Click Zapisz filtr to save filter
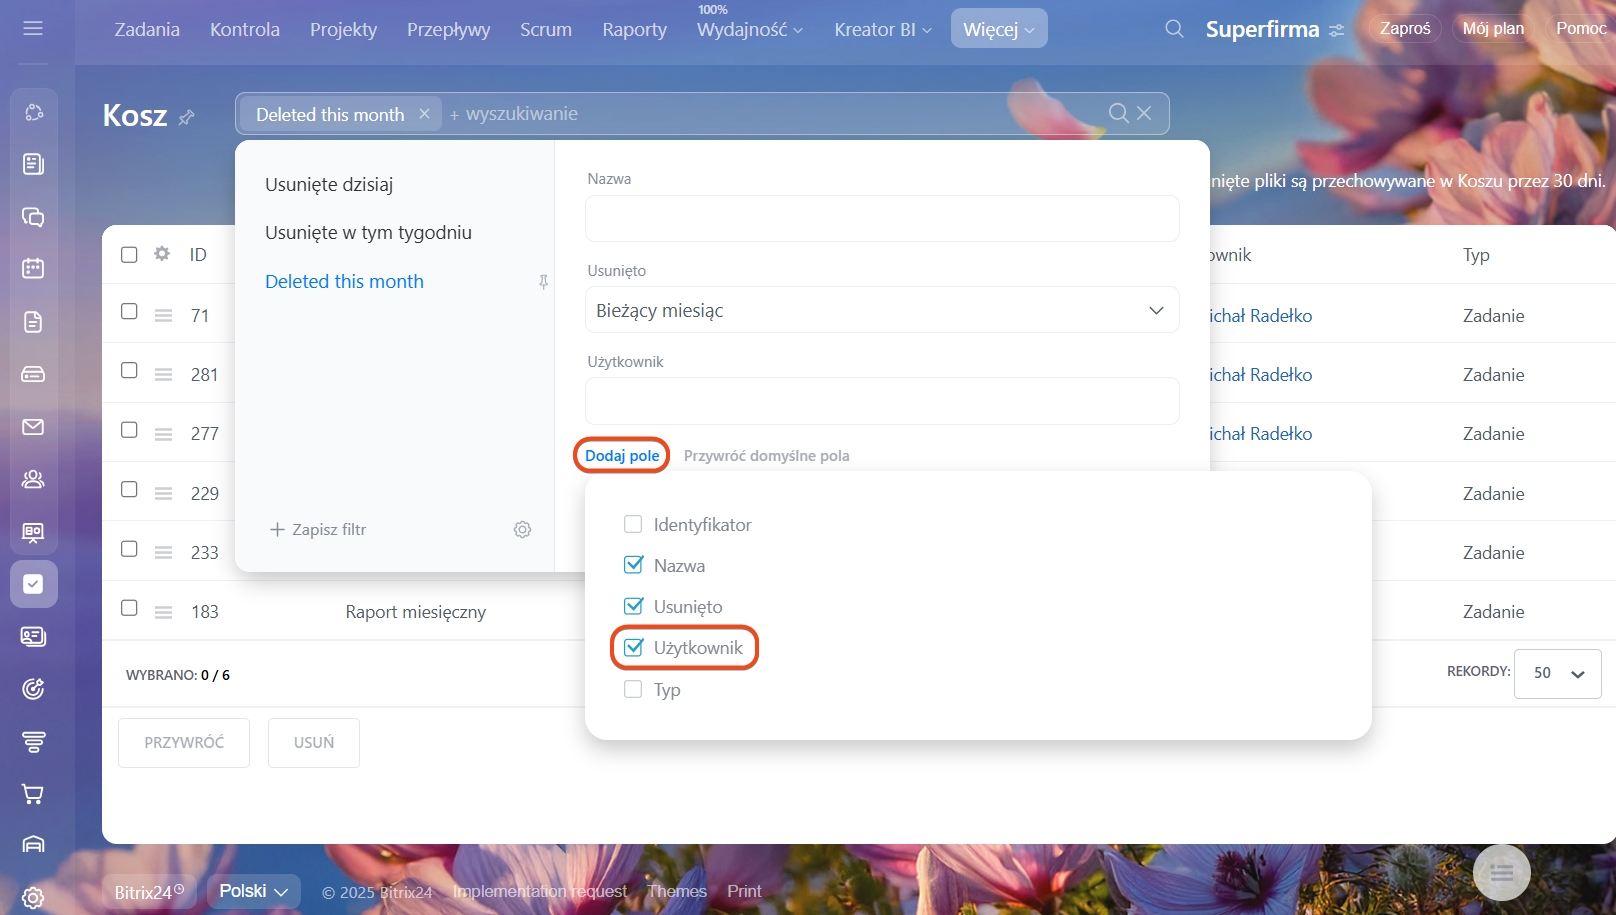Screen dimensions: 1616x915 [318, 529]
